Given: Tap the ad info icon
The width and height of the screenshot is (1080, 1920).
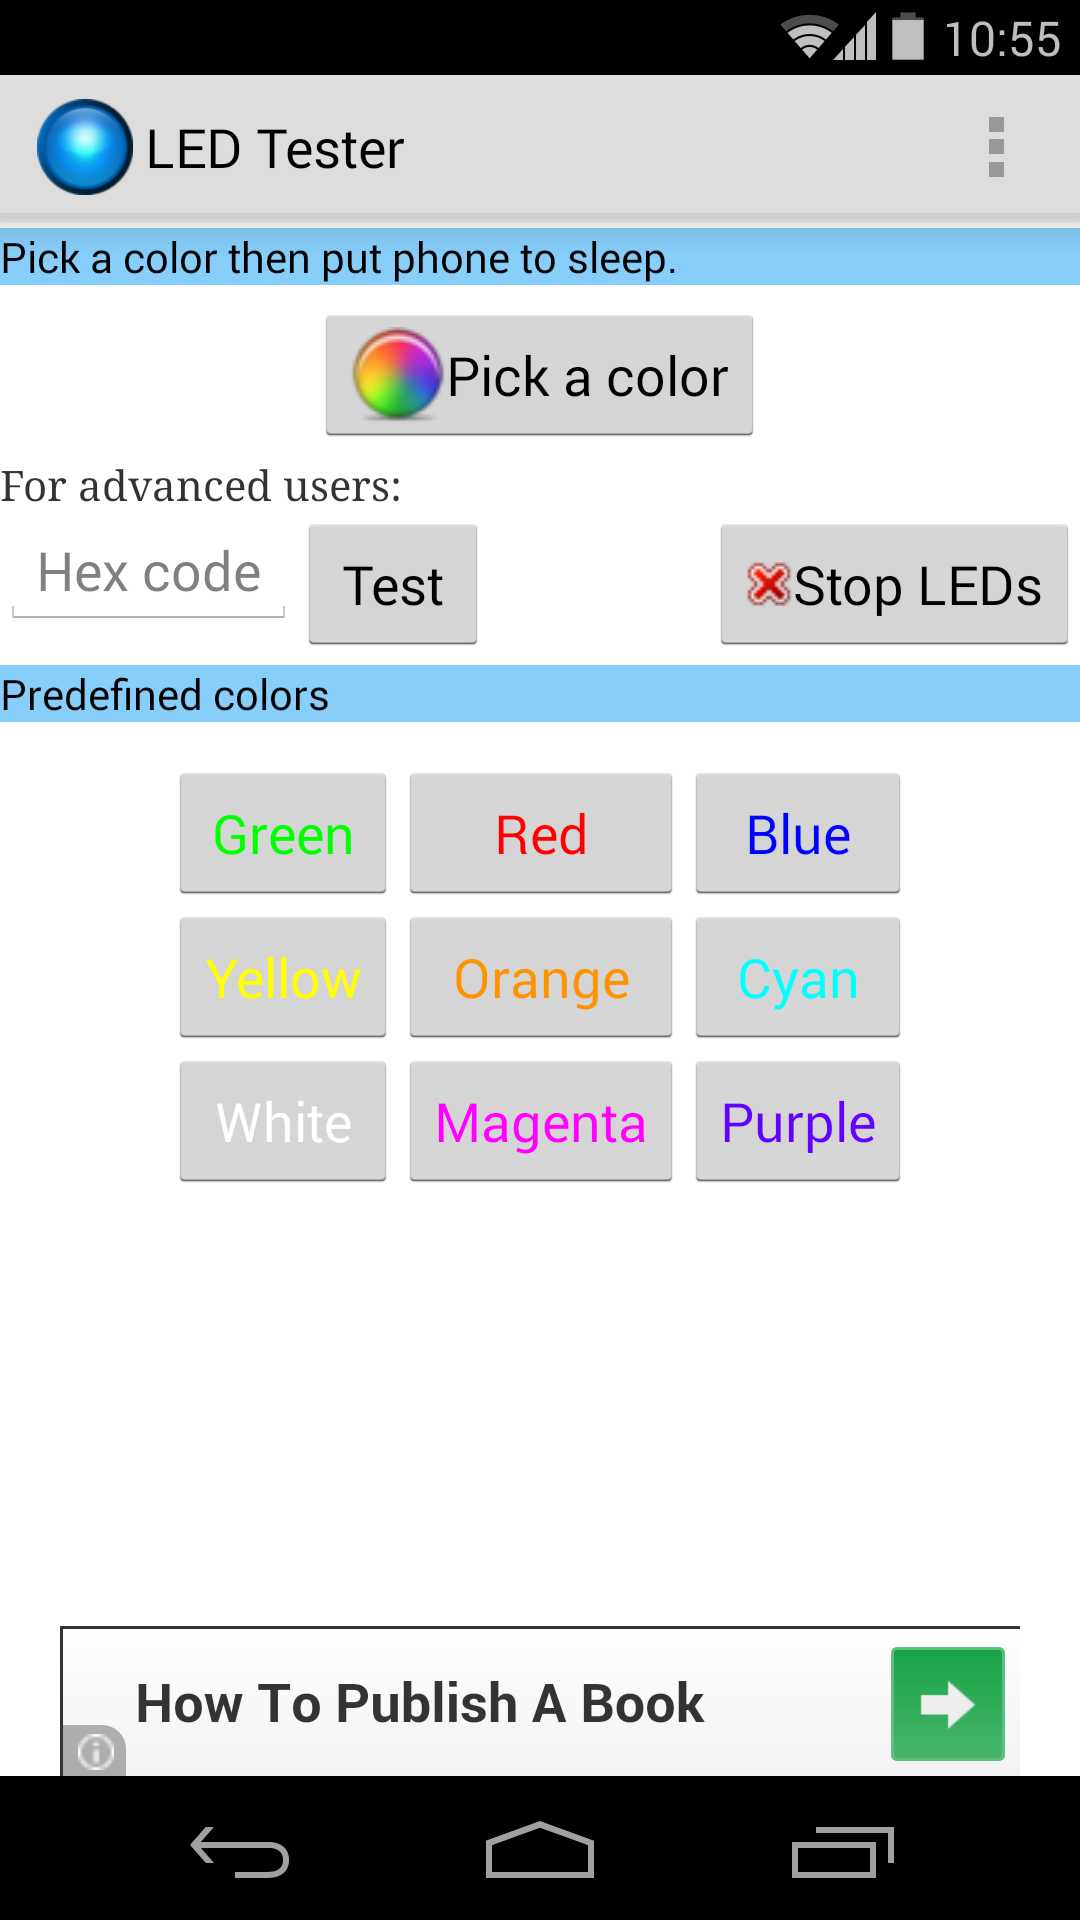Looking at the screenshot, I should 96,1752.
